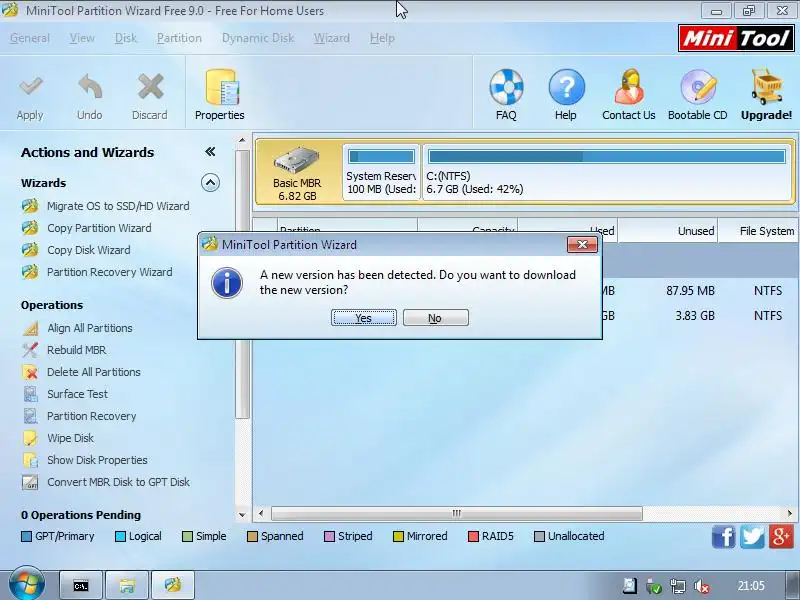Image resolution: width=800 pixels, height=600 pixels.
Task: Click horizontal scrollbar left arrow
Action: [261, 513]
